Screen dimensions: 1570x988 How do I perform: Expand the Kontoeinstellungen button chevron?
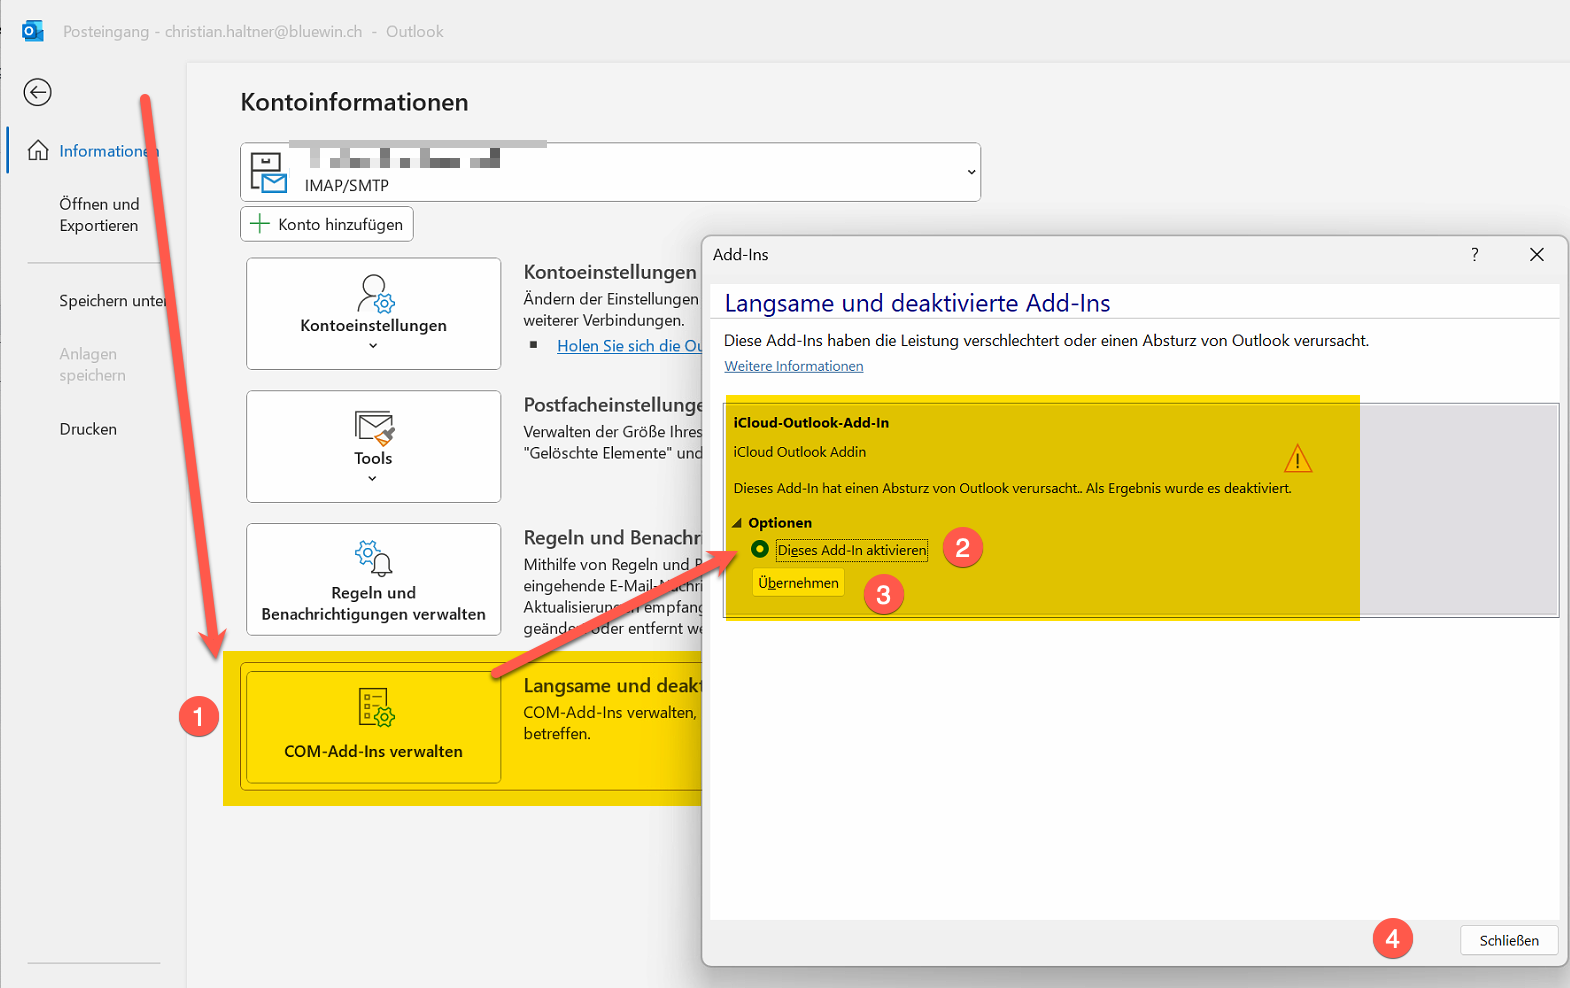click(x=373, y=346)
